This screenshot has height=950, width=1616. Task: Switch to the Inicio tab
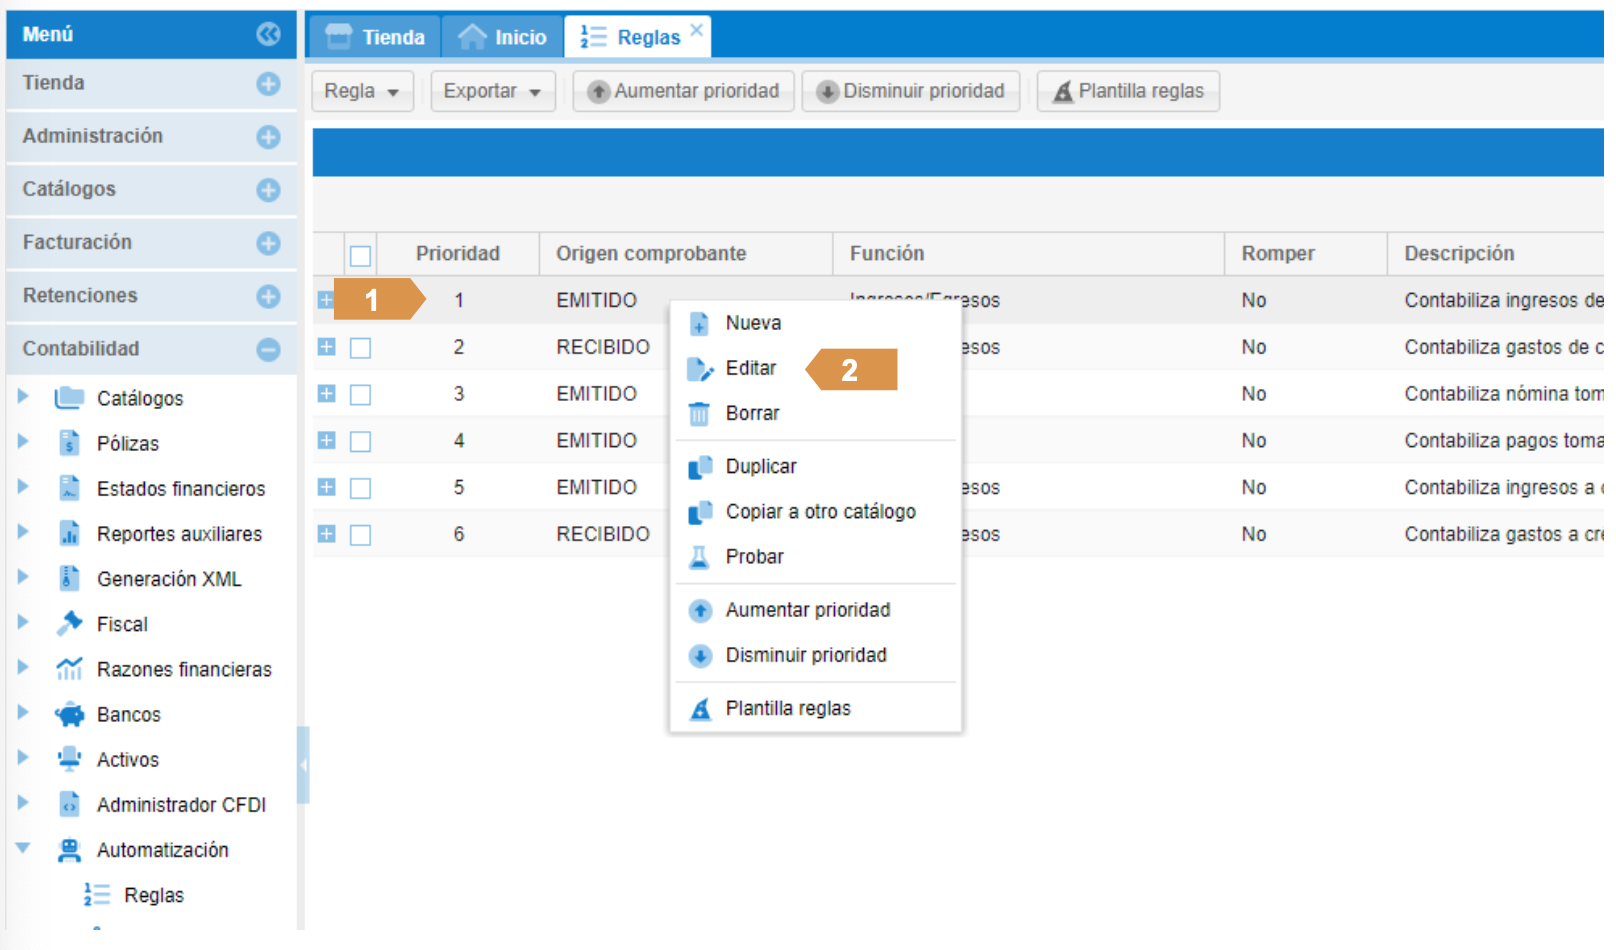point(503,37)
